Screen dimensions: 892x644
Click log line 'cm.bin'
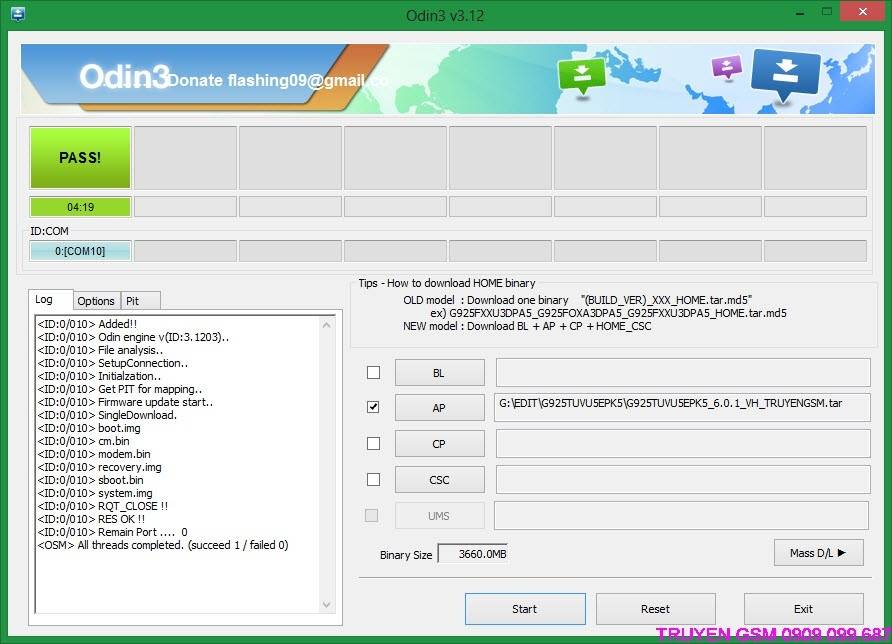click(84, 441)
